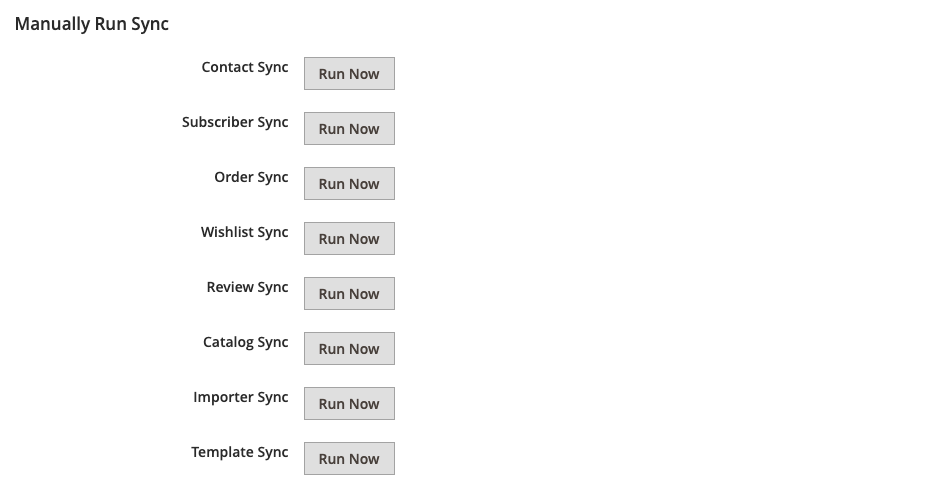The height and width of the screenshot is (487, 936).
Task: Start the Wishlist Sync manually
Action: pyautogui.click(x=349, y=239)
